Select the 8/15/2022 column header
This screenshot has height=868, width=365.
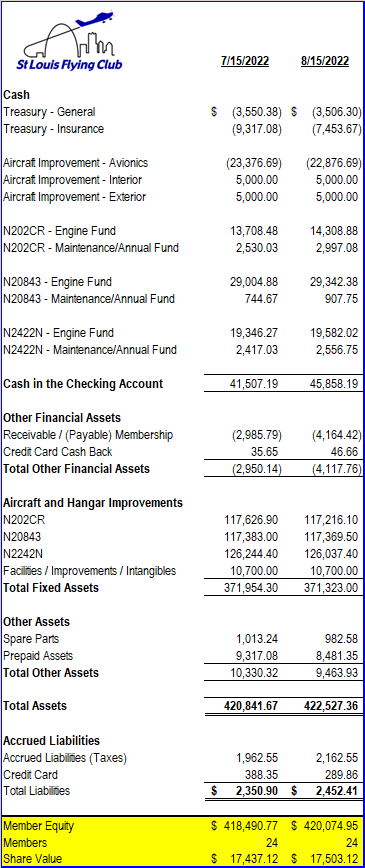[325, 61]
